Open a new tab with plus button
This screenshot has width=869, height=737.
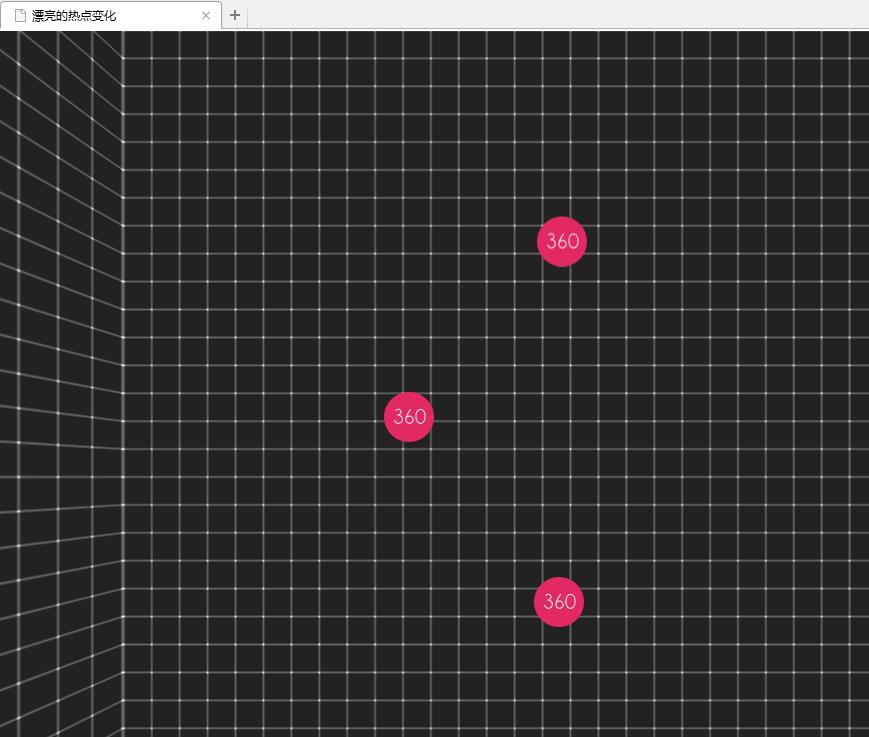point(235,15)
